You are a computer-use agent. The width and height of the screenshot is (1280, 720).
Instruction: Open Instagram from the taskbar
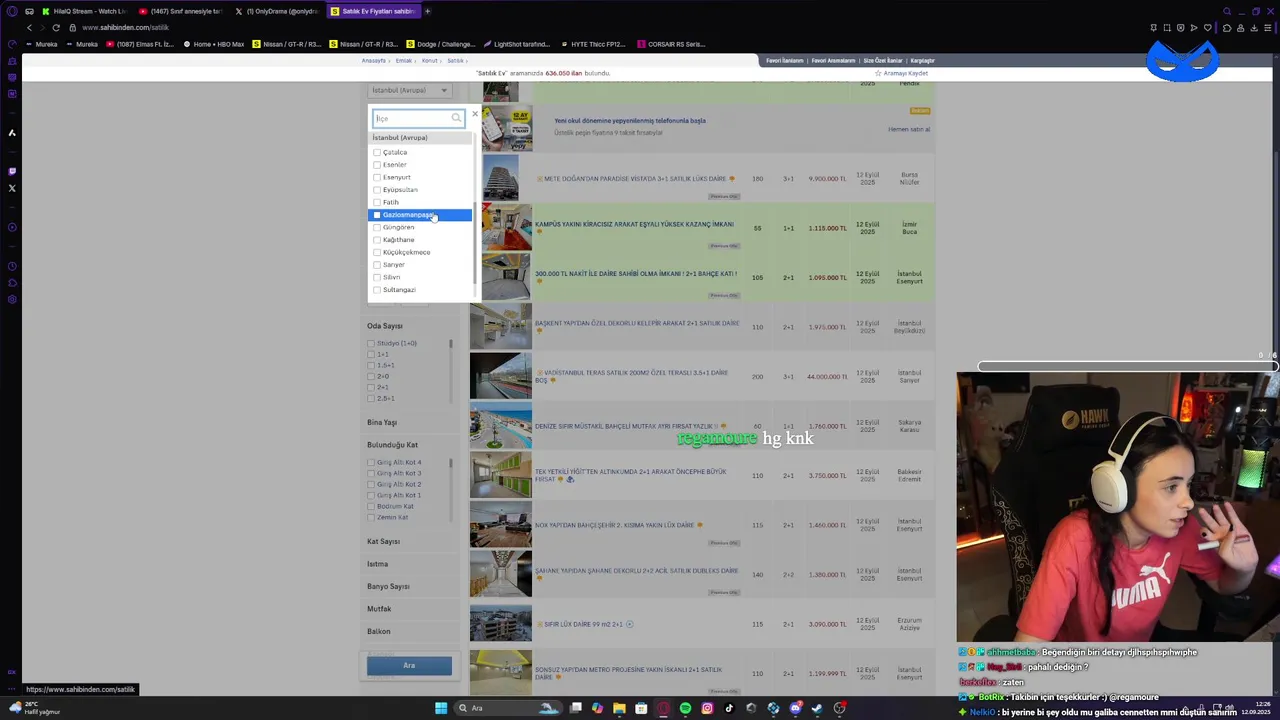pos(707,708)
